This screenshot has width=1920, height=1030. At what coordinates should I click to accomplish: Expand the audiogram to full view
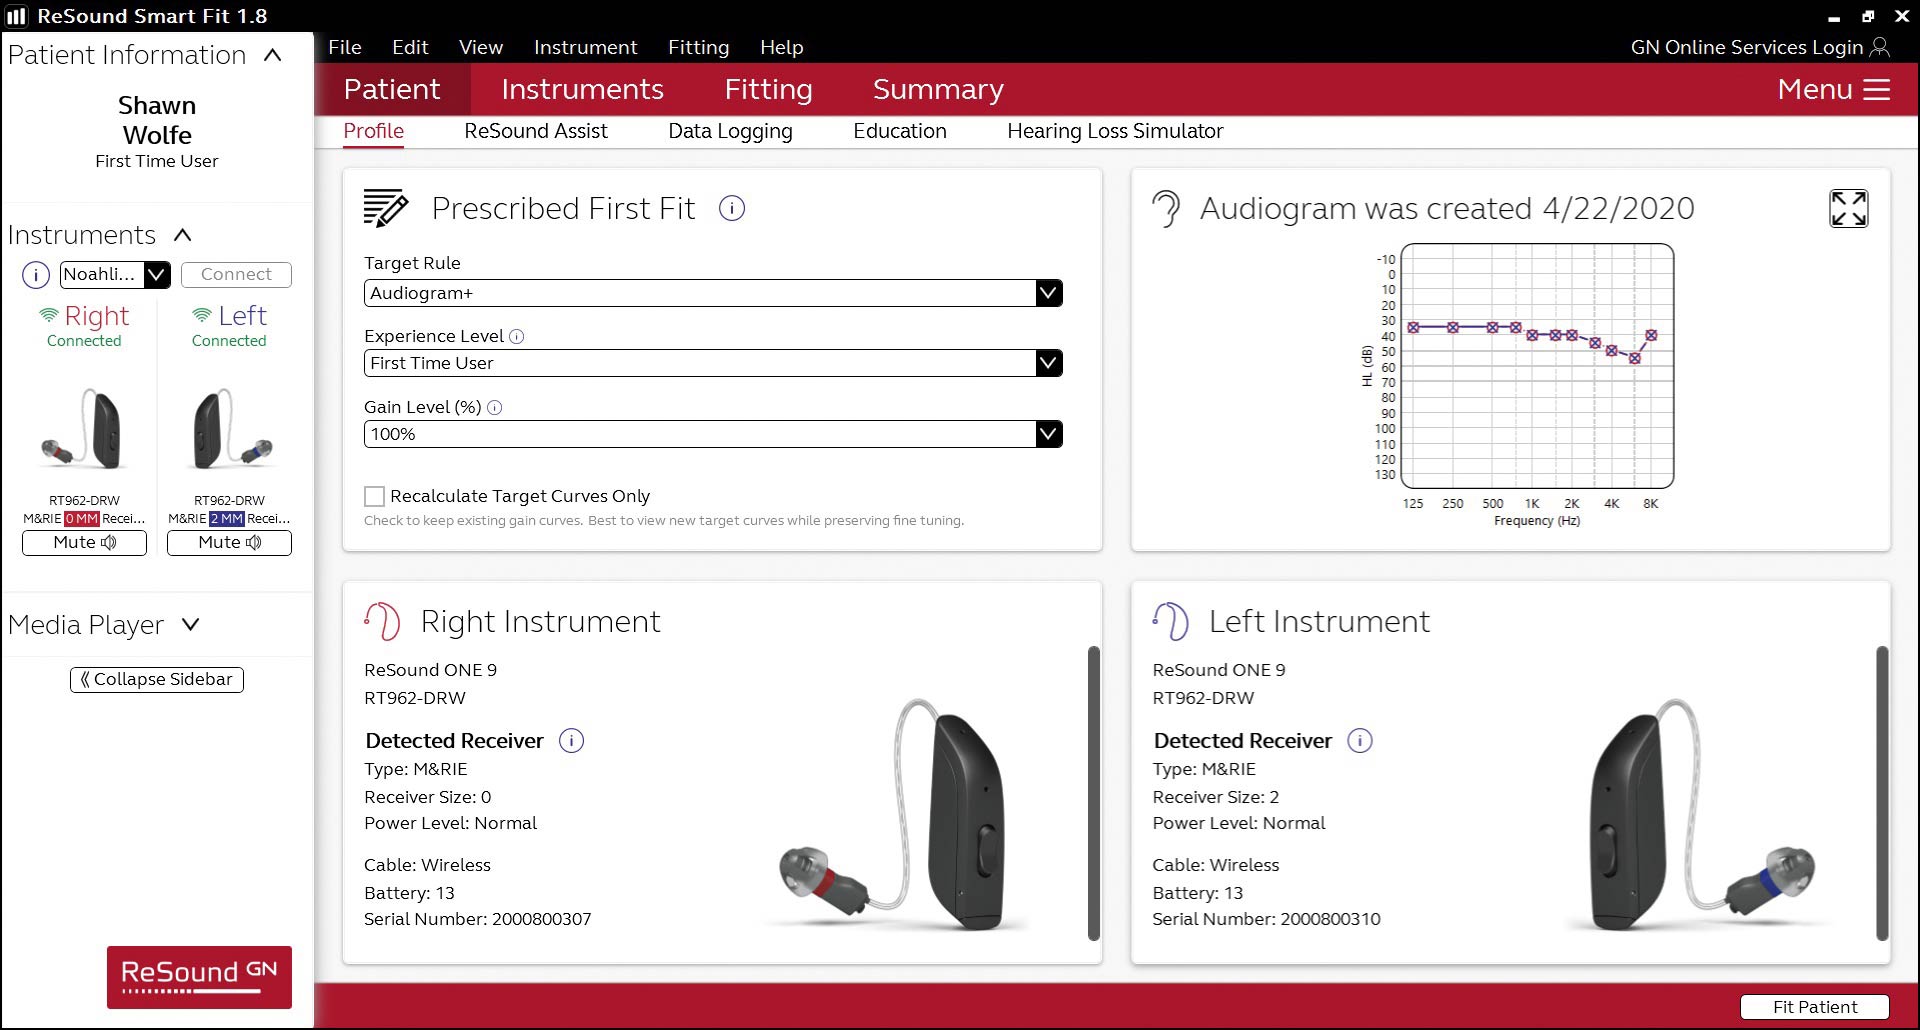point(1848,209)
